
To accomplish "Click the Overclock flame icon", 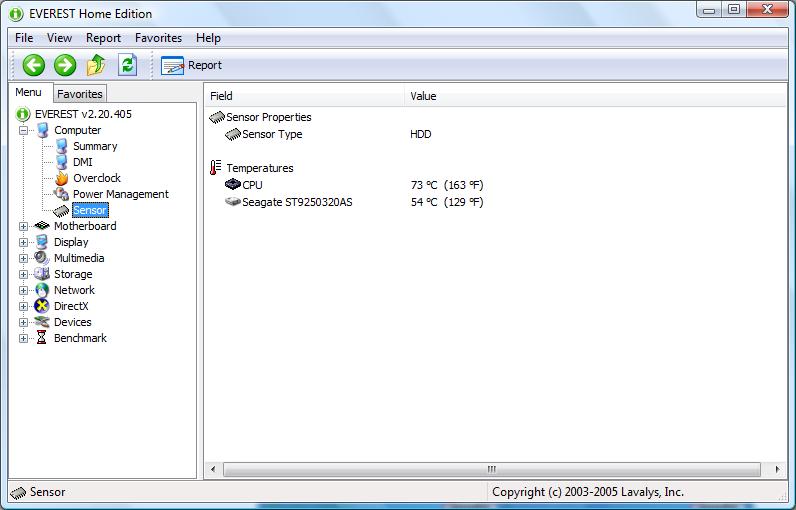I will 61,178.
